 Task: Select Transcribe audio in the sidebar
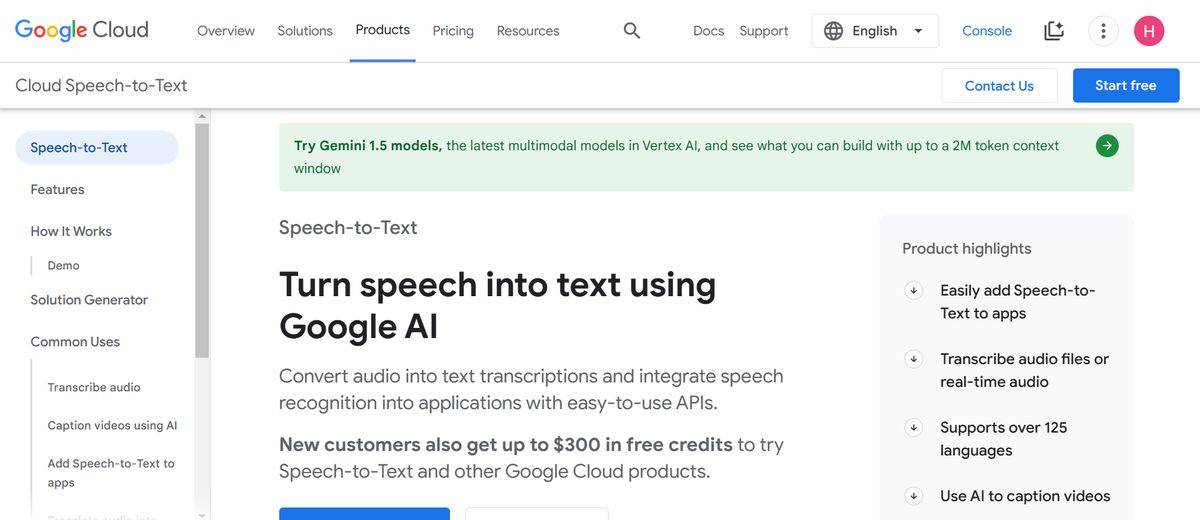pyautogui.click(x=94, y=387)
